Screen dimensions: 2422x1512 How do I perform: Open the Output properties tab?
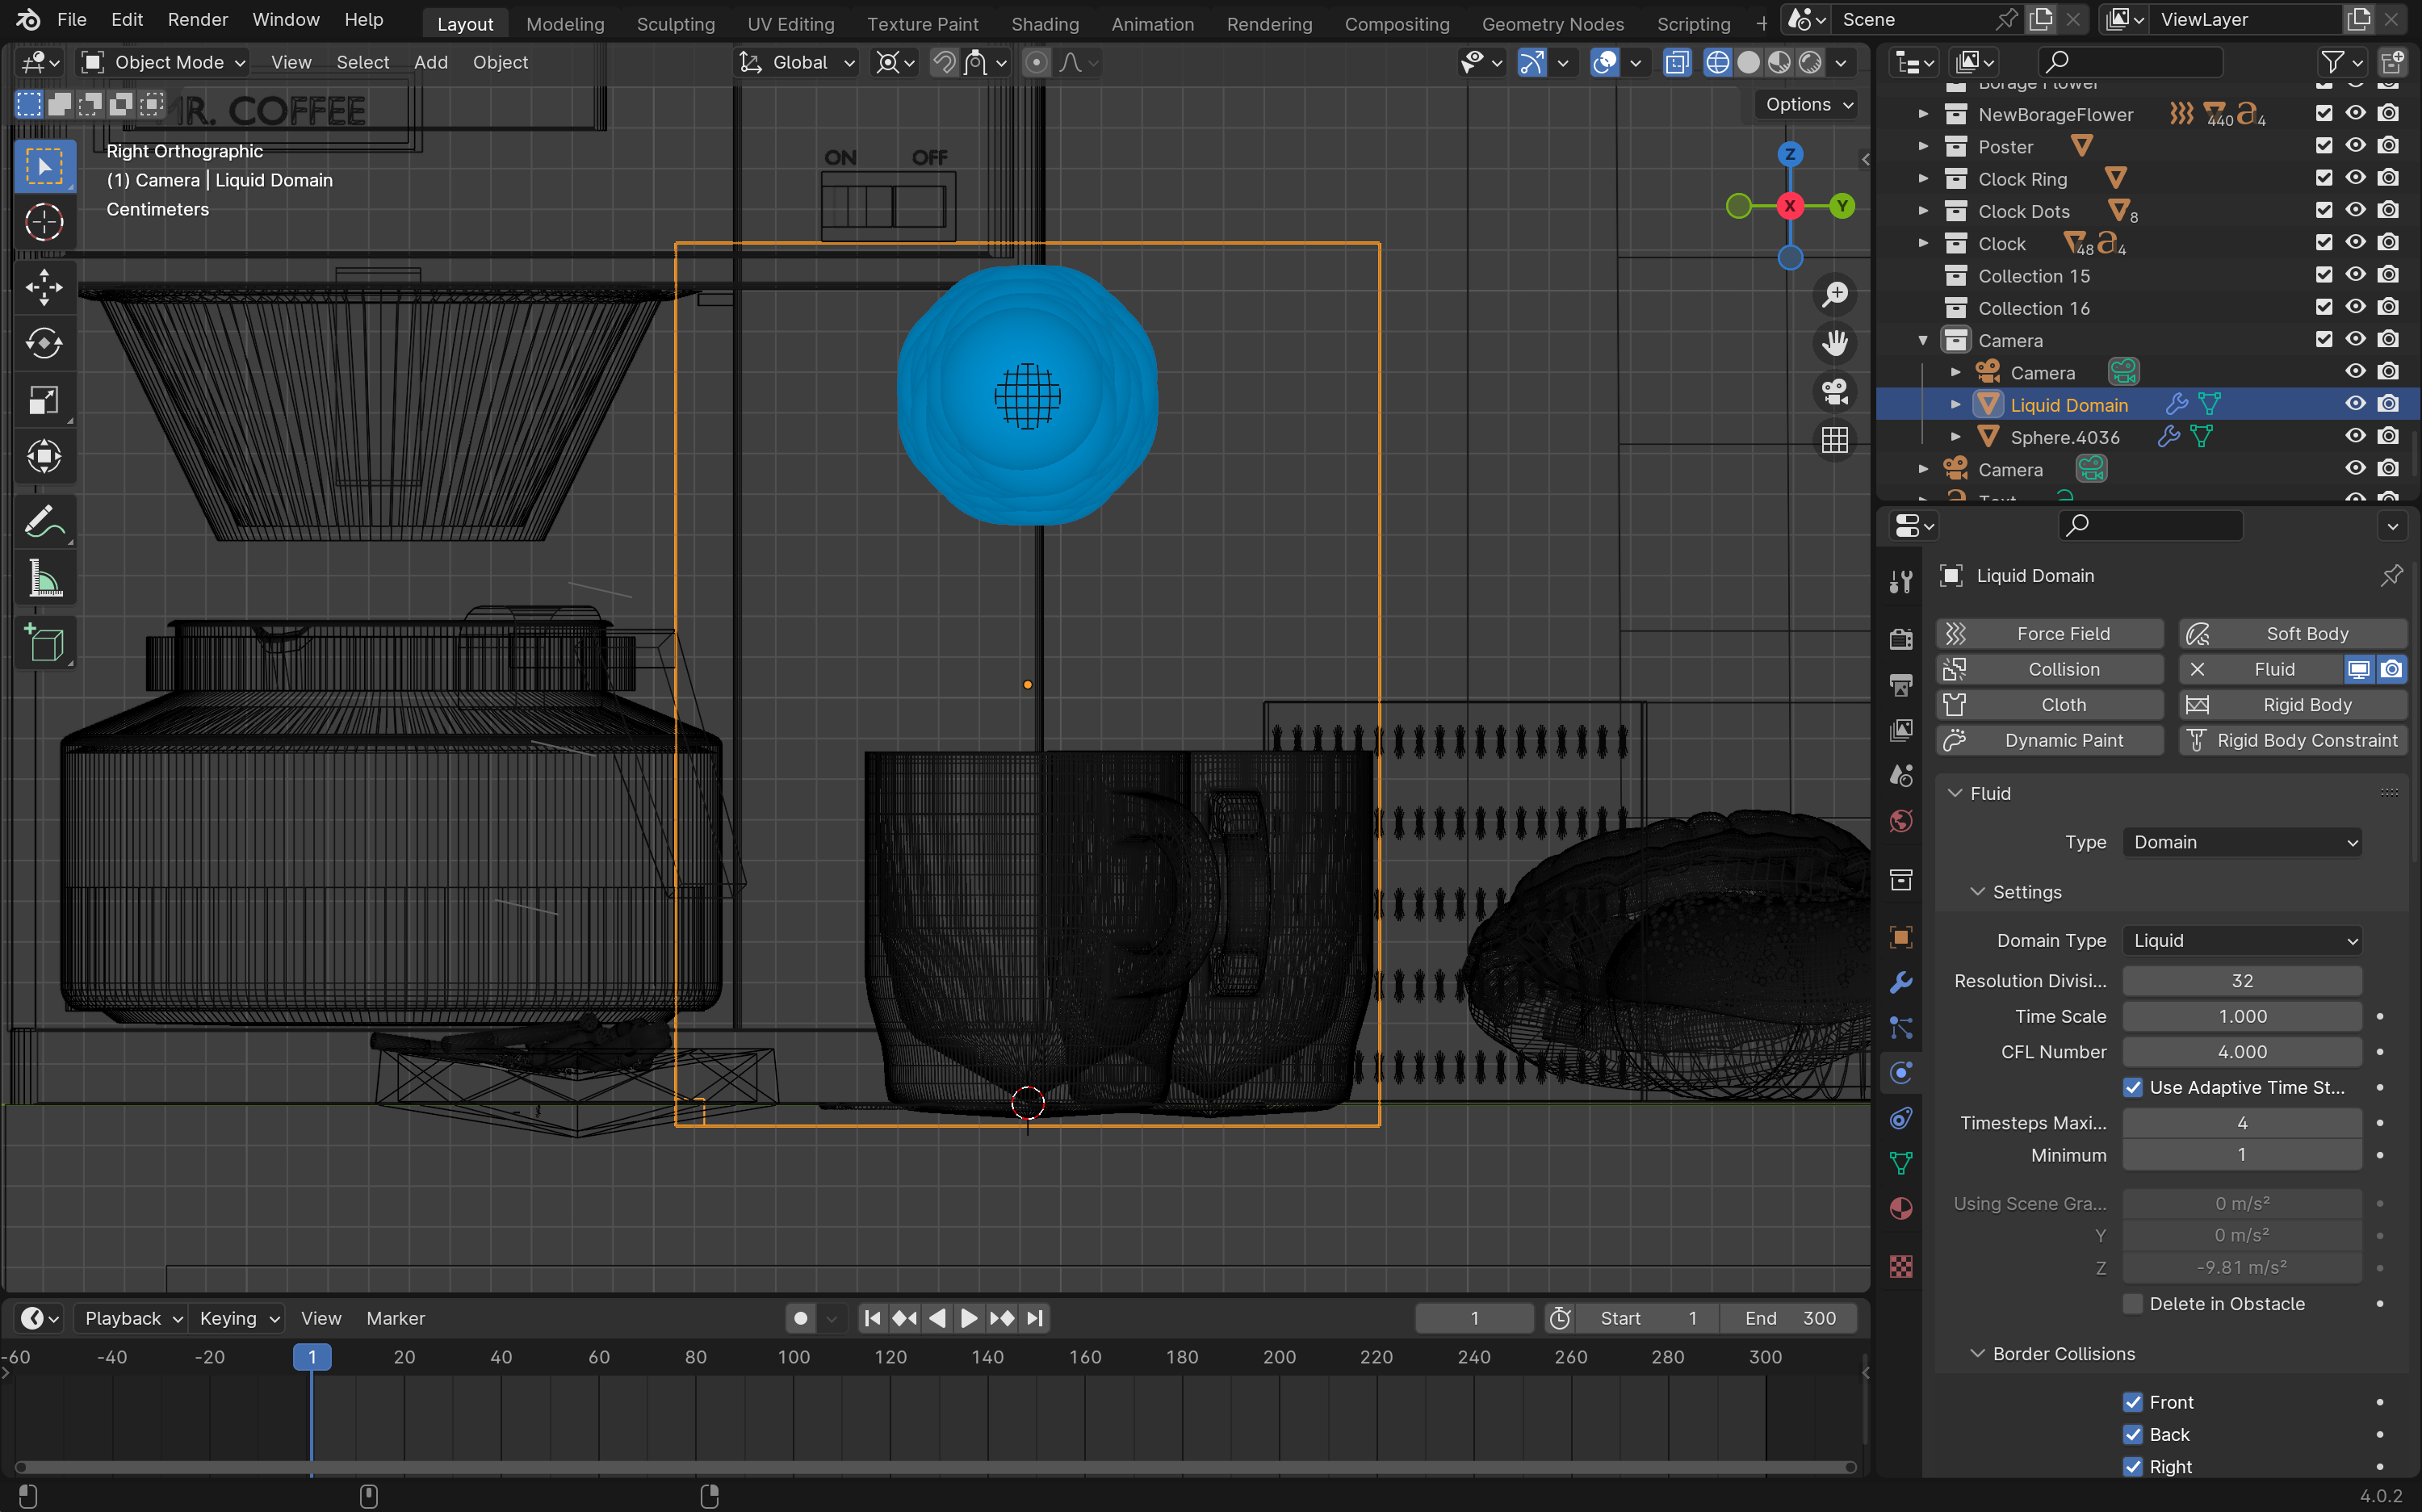pos(1901,685)
